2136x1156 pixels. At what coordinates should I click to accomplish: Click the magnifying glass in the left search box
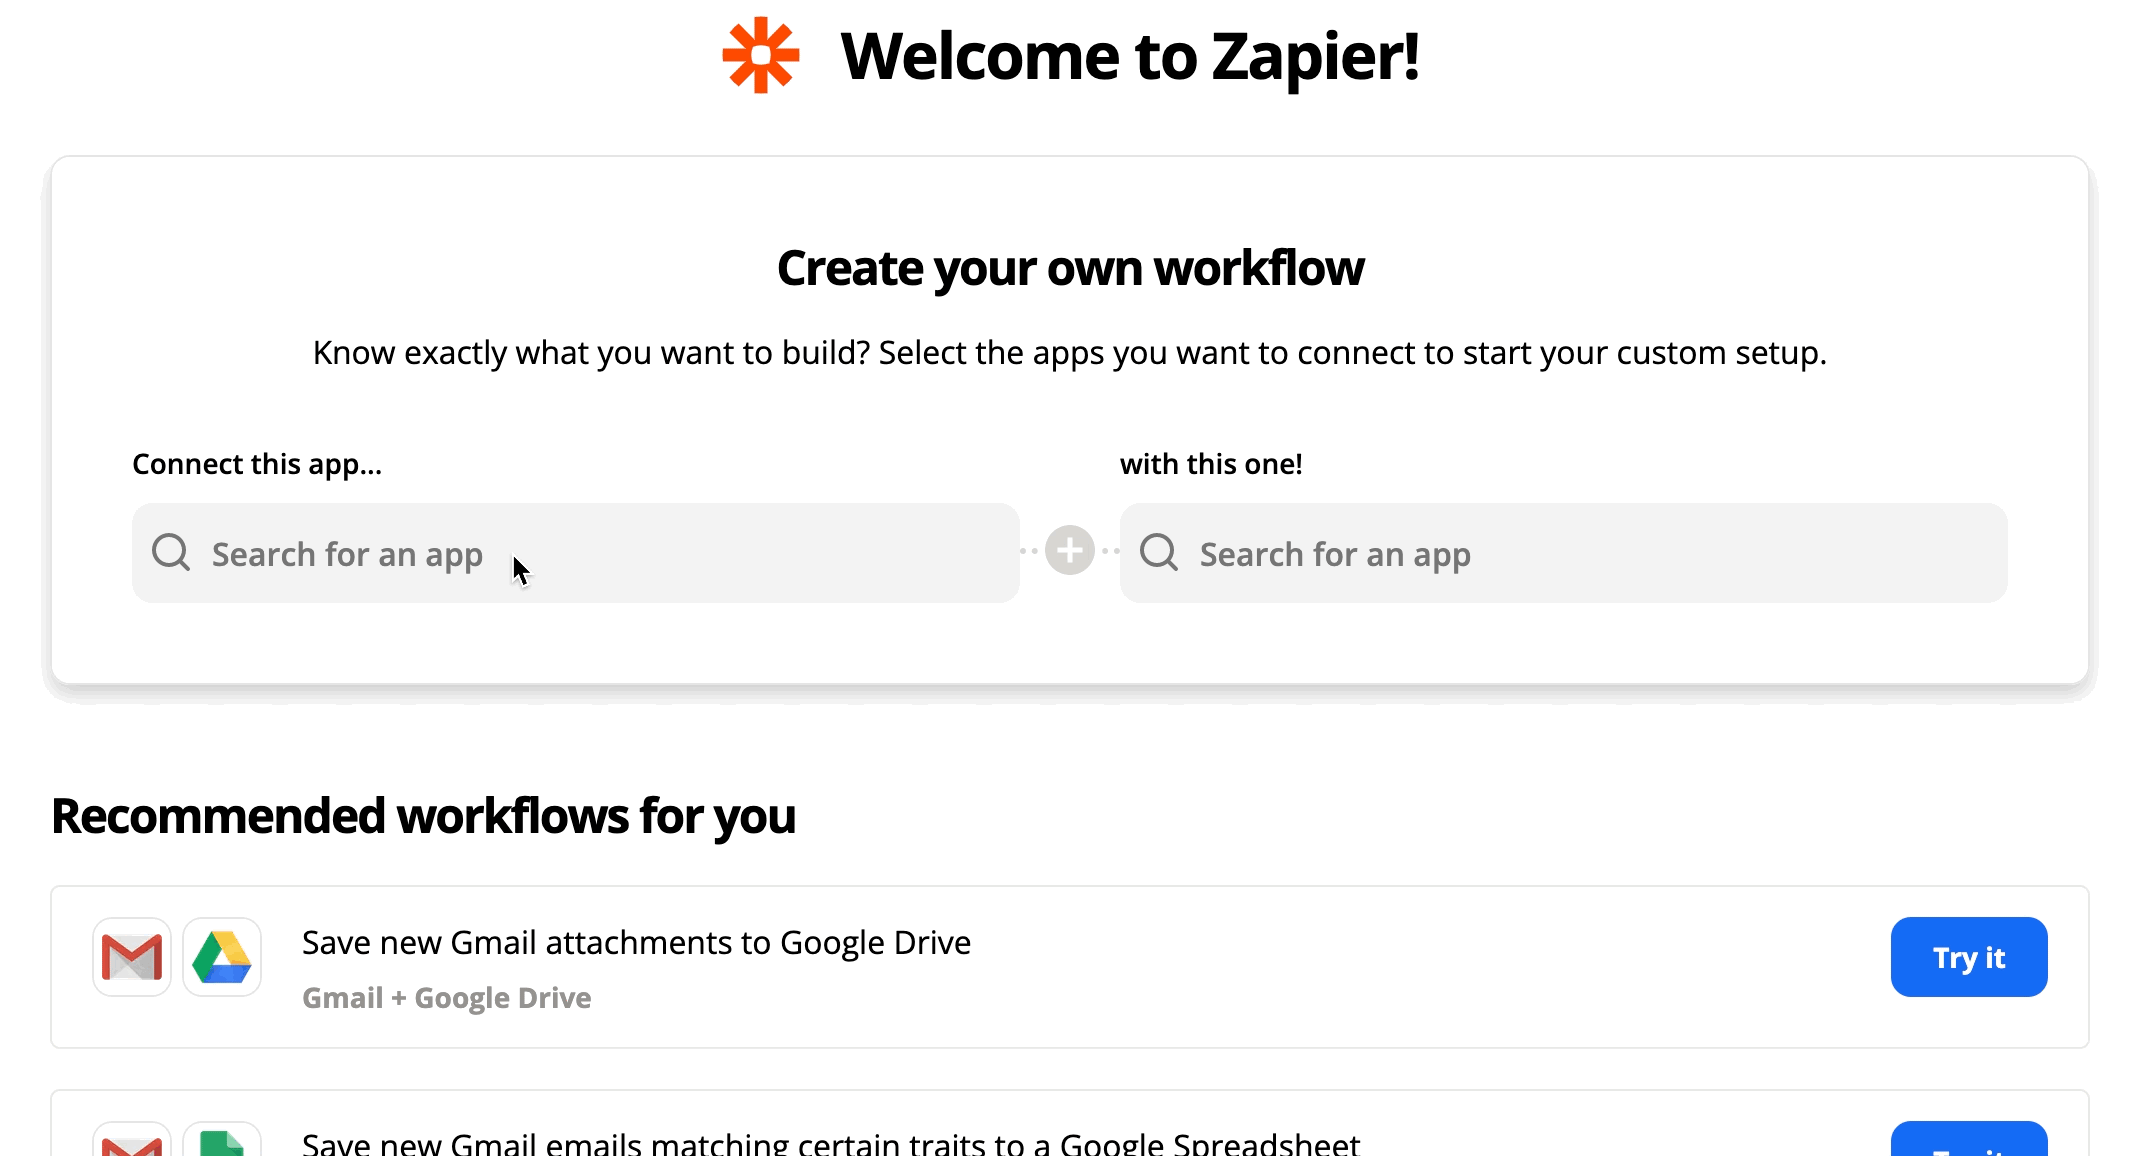[170, 553]
